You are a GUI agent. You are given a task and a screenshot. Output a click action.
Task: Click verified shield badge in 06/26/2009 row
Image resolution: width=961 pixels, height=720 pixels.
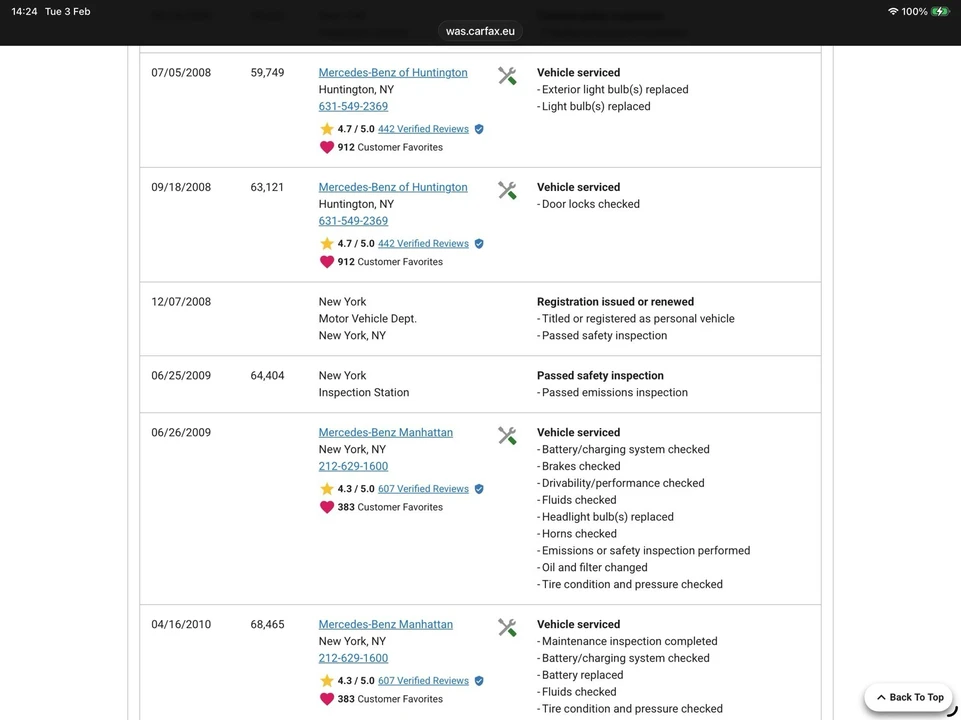(x=479, y=488)
